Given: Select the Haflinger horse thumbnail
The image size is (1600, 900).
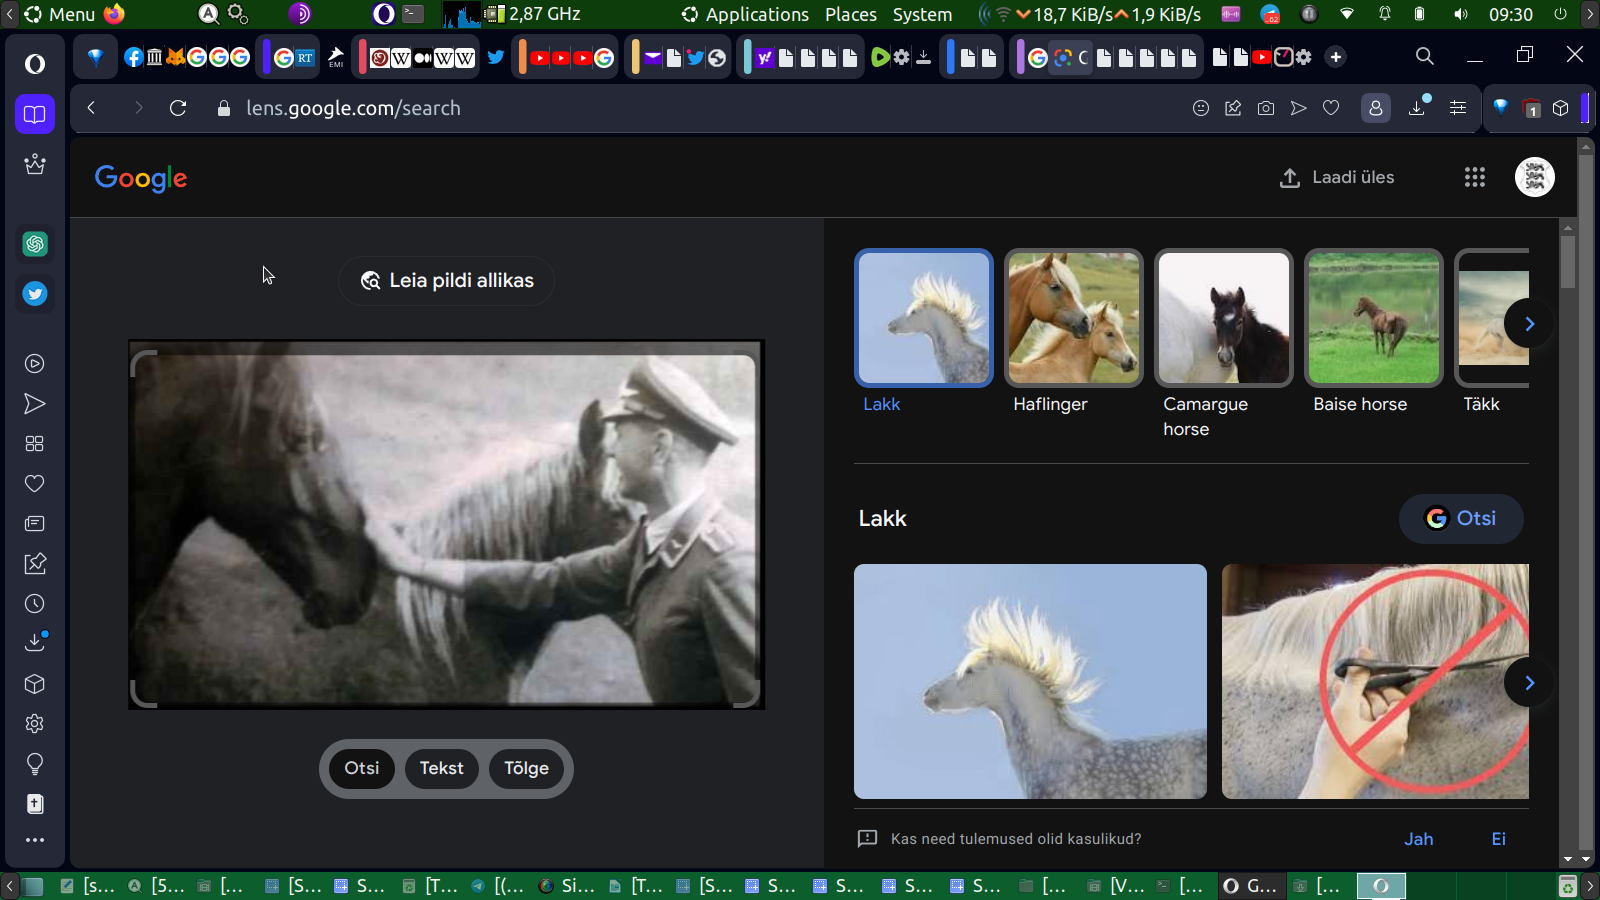Looking at the screenshot, I should [1073, 318].
